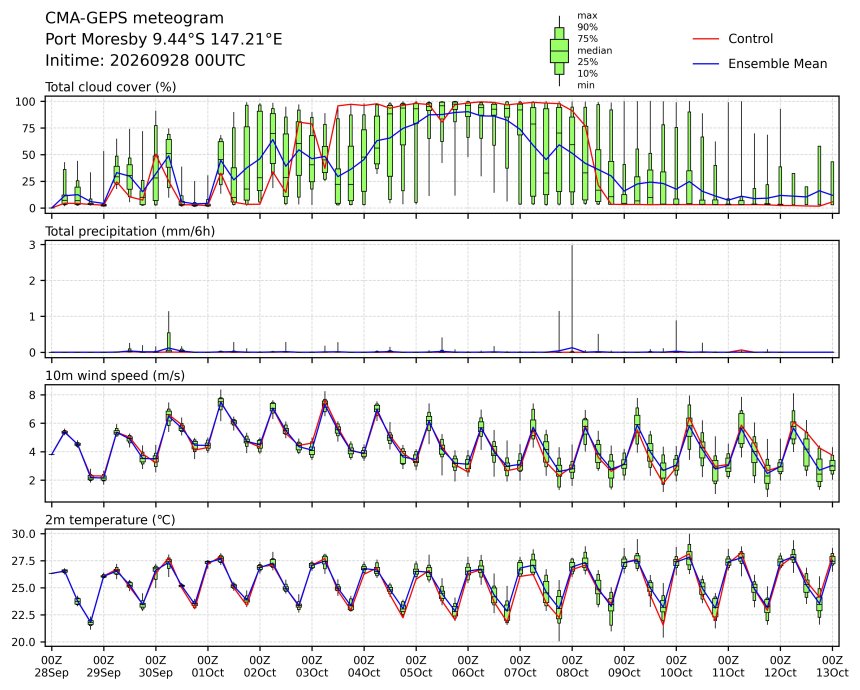Screen dimensions: 860x690
Task: Click the Total precipitation panel title
Action: click(130, 231)
